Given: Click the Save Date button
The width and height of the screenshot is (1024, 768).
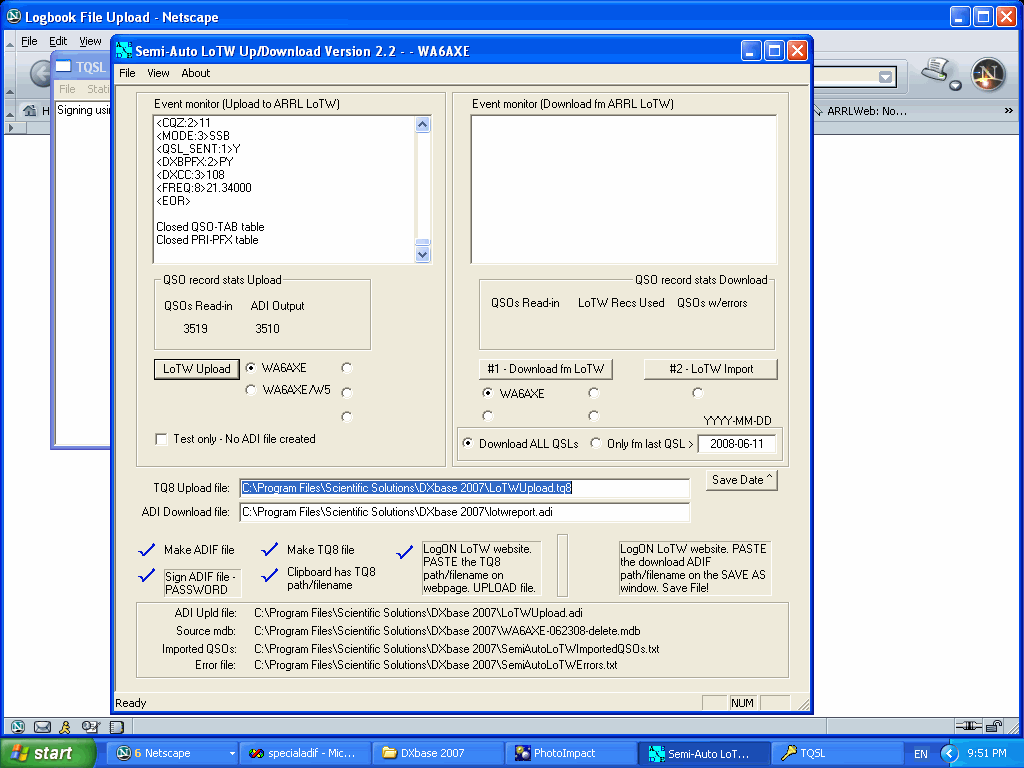Looking at the screenshot, I should pyautogui.click(x=742, y=480).
